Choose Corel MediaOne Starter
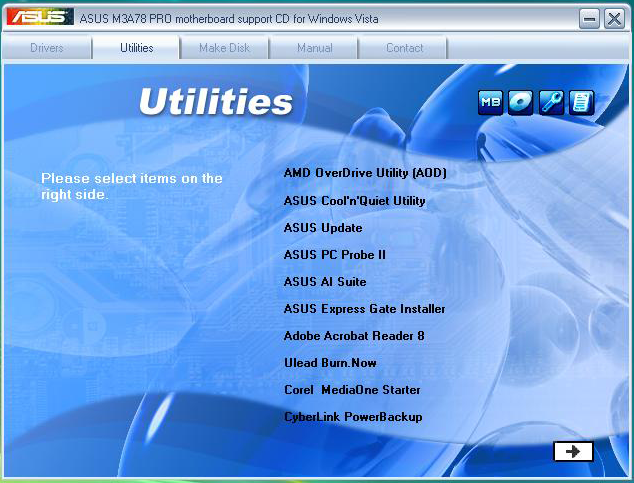Viewport: 634px width, 483px height. [352, 390]
